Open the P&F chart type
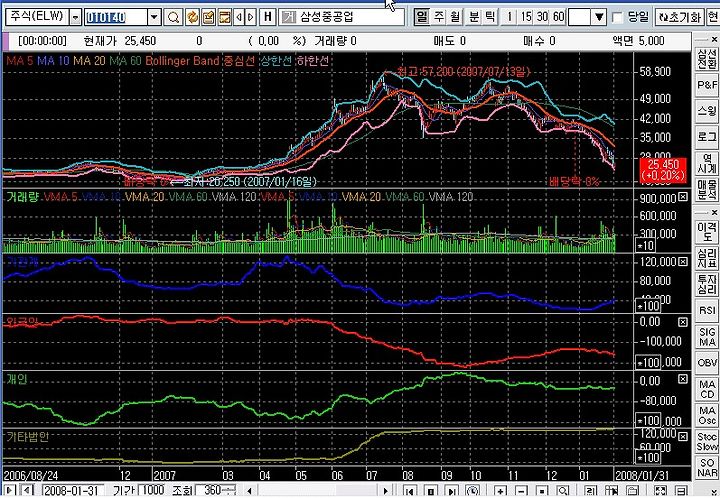The image size is (720, 498). pyautogui.click(x=707, y=85)
